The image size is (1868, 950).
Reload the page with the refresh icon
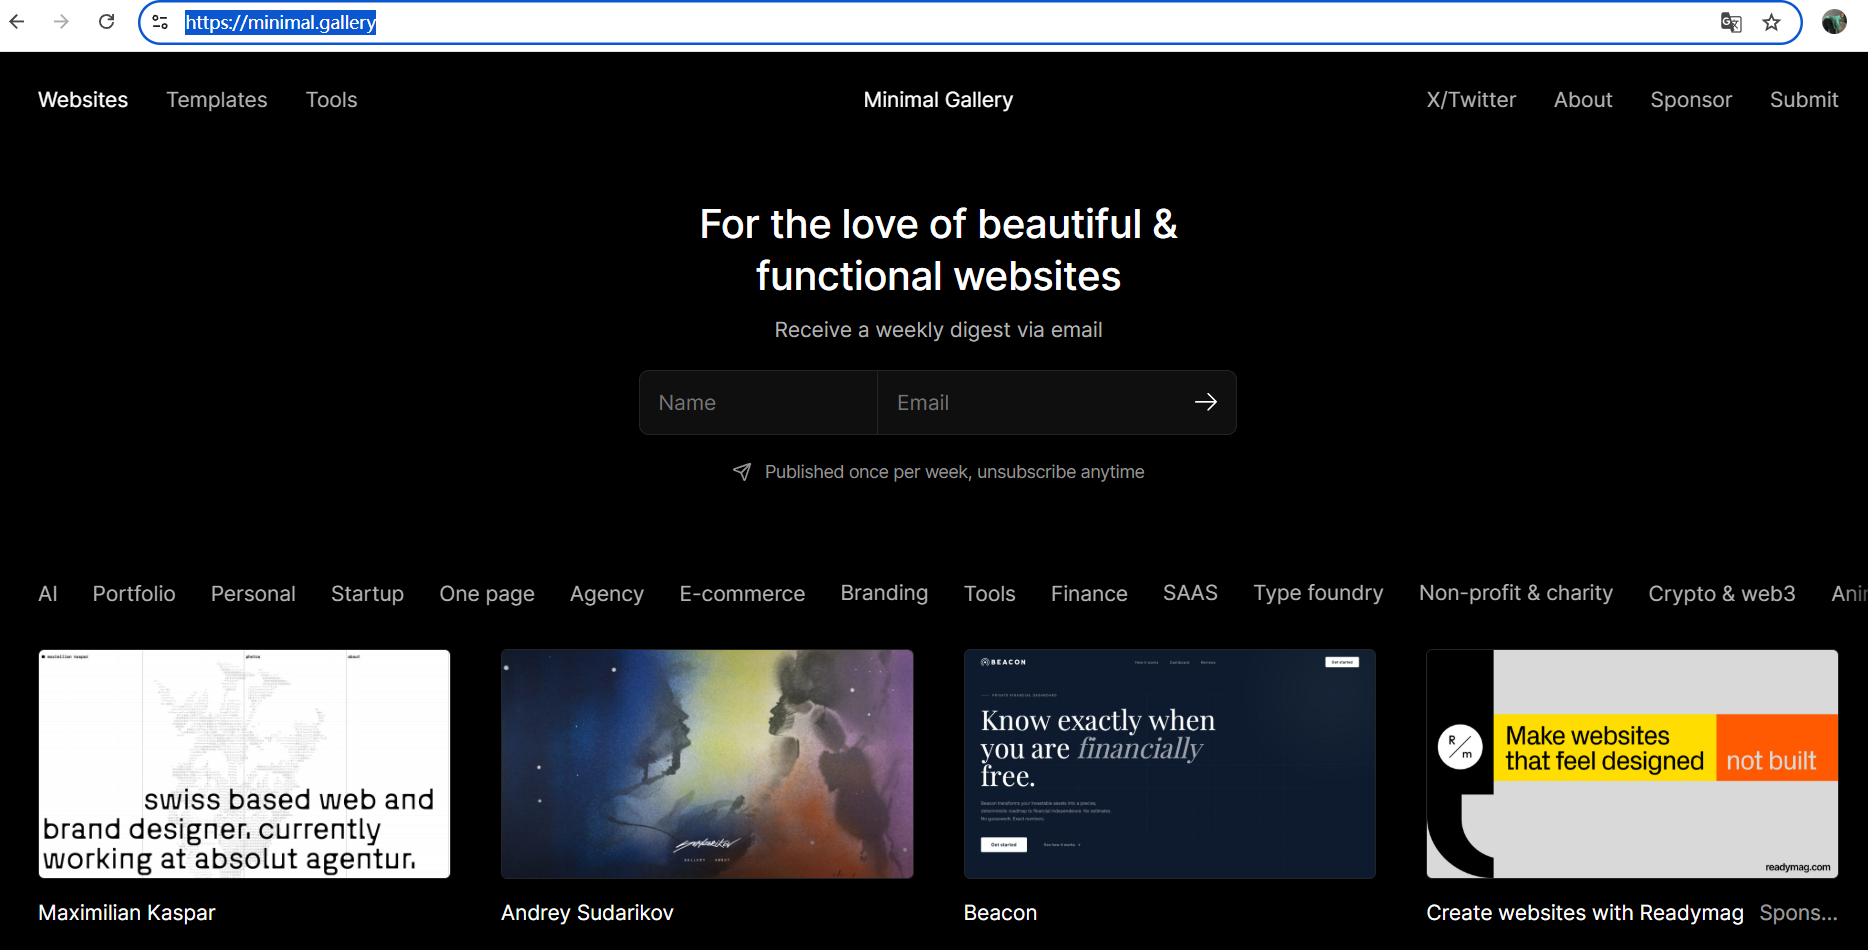tap(107, 22)
